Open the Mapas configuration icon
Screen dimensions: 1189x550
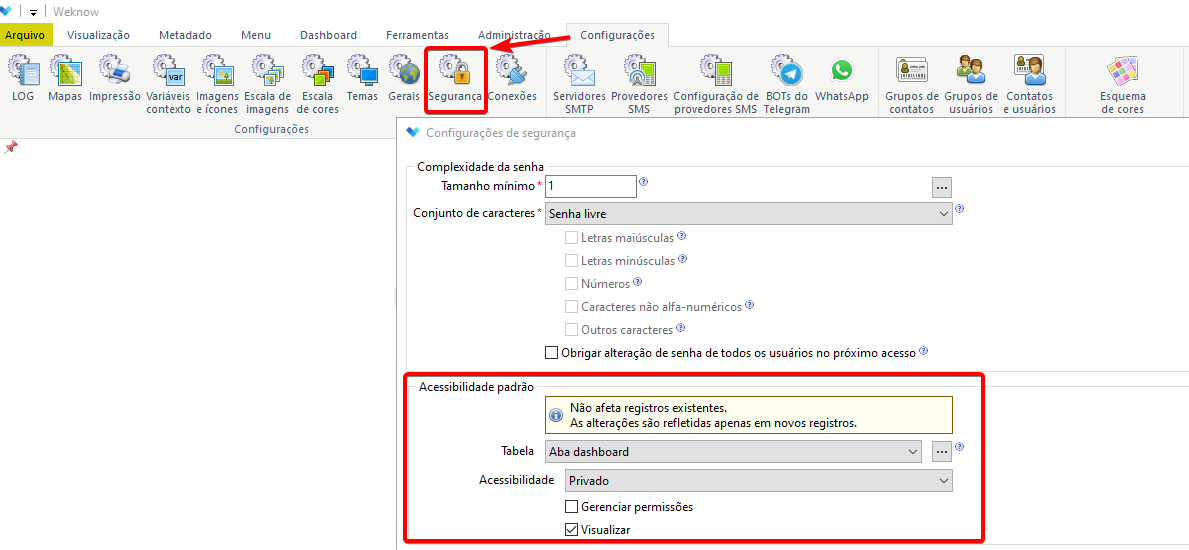(65, 80)
